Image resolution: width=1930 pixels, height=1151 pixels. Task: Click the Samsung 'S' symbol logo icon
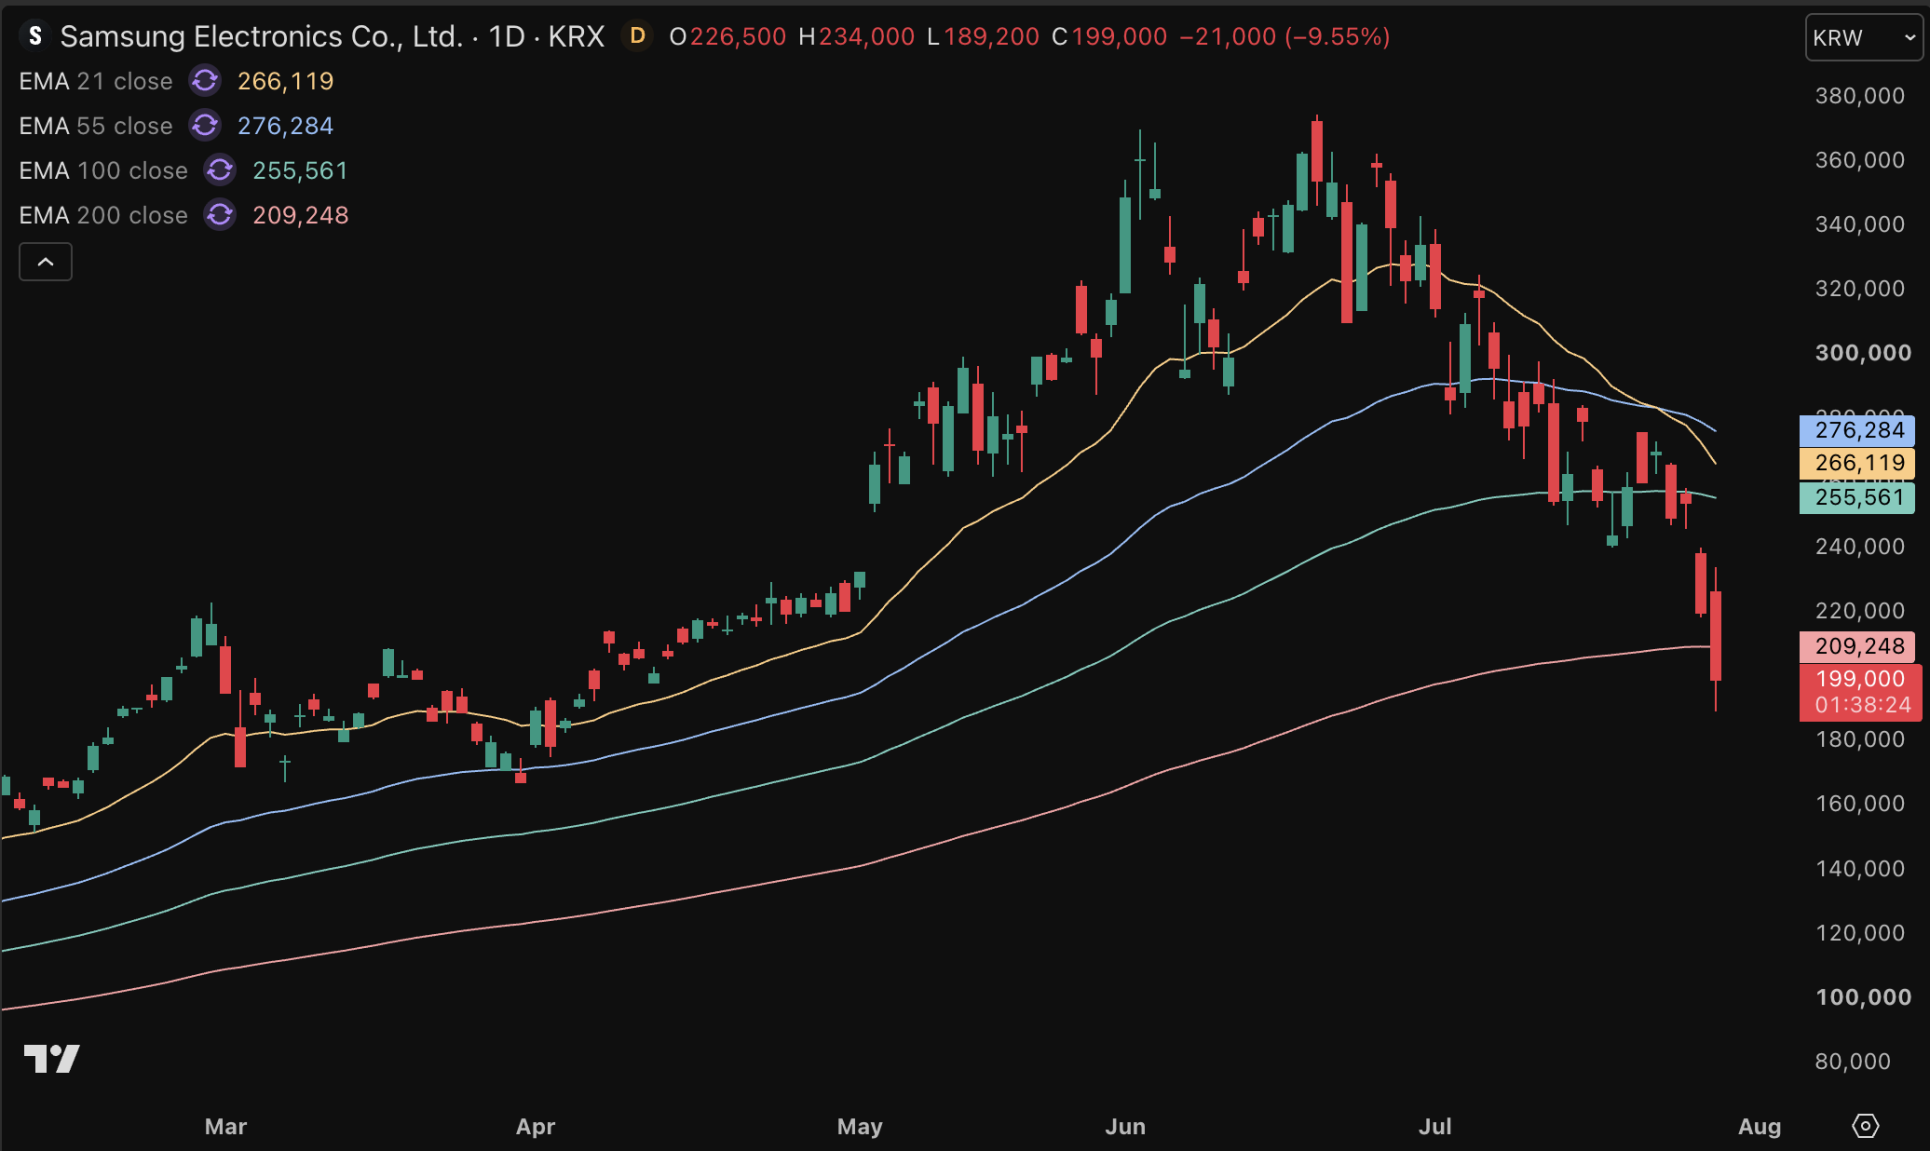click(x=35, y=36)
